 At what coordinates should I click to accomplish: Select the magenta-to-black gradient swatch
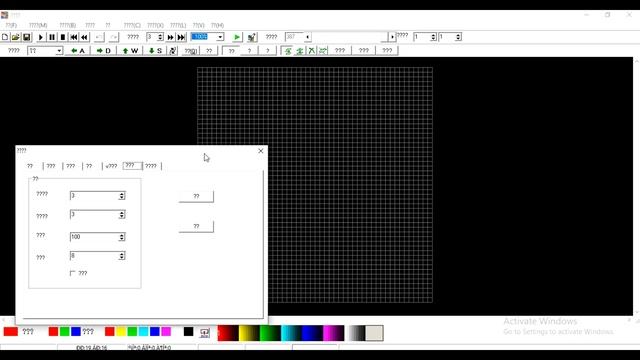[333, 333]
